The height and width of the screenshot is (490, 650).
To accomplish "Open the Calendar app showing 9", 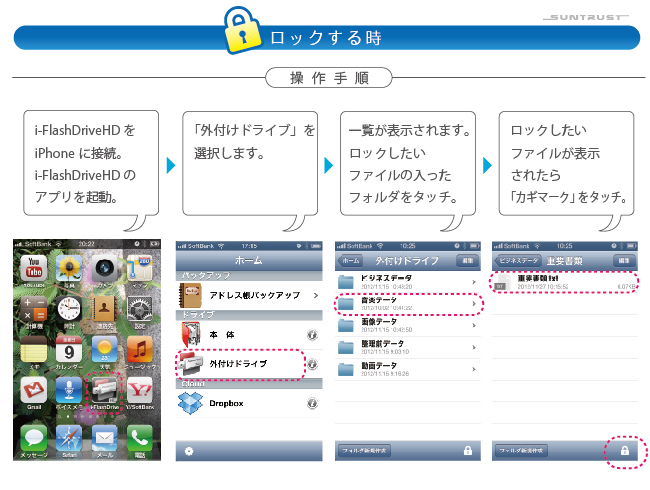I will click(x=68, y=349).
